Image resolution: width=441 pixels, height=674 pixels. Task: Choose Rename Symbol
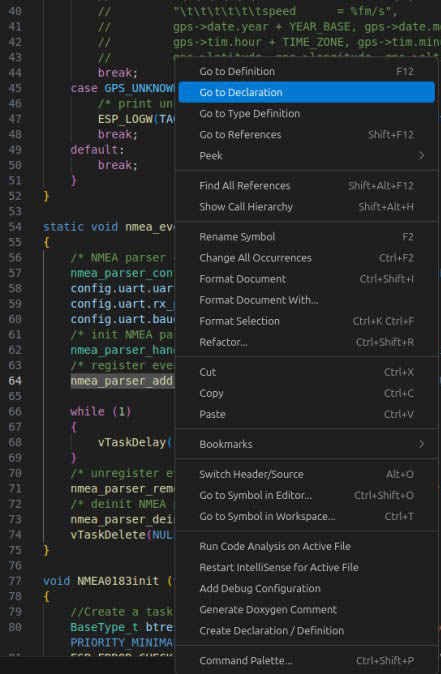[306, 237]
